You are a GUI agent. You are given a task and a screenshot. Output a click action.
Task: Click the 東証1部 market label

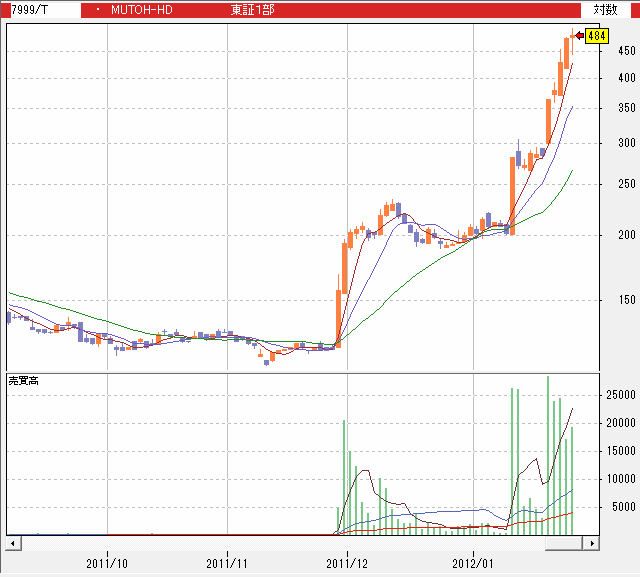(x=252, y=10)
